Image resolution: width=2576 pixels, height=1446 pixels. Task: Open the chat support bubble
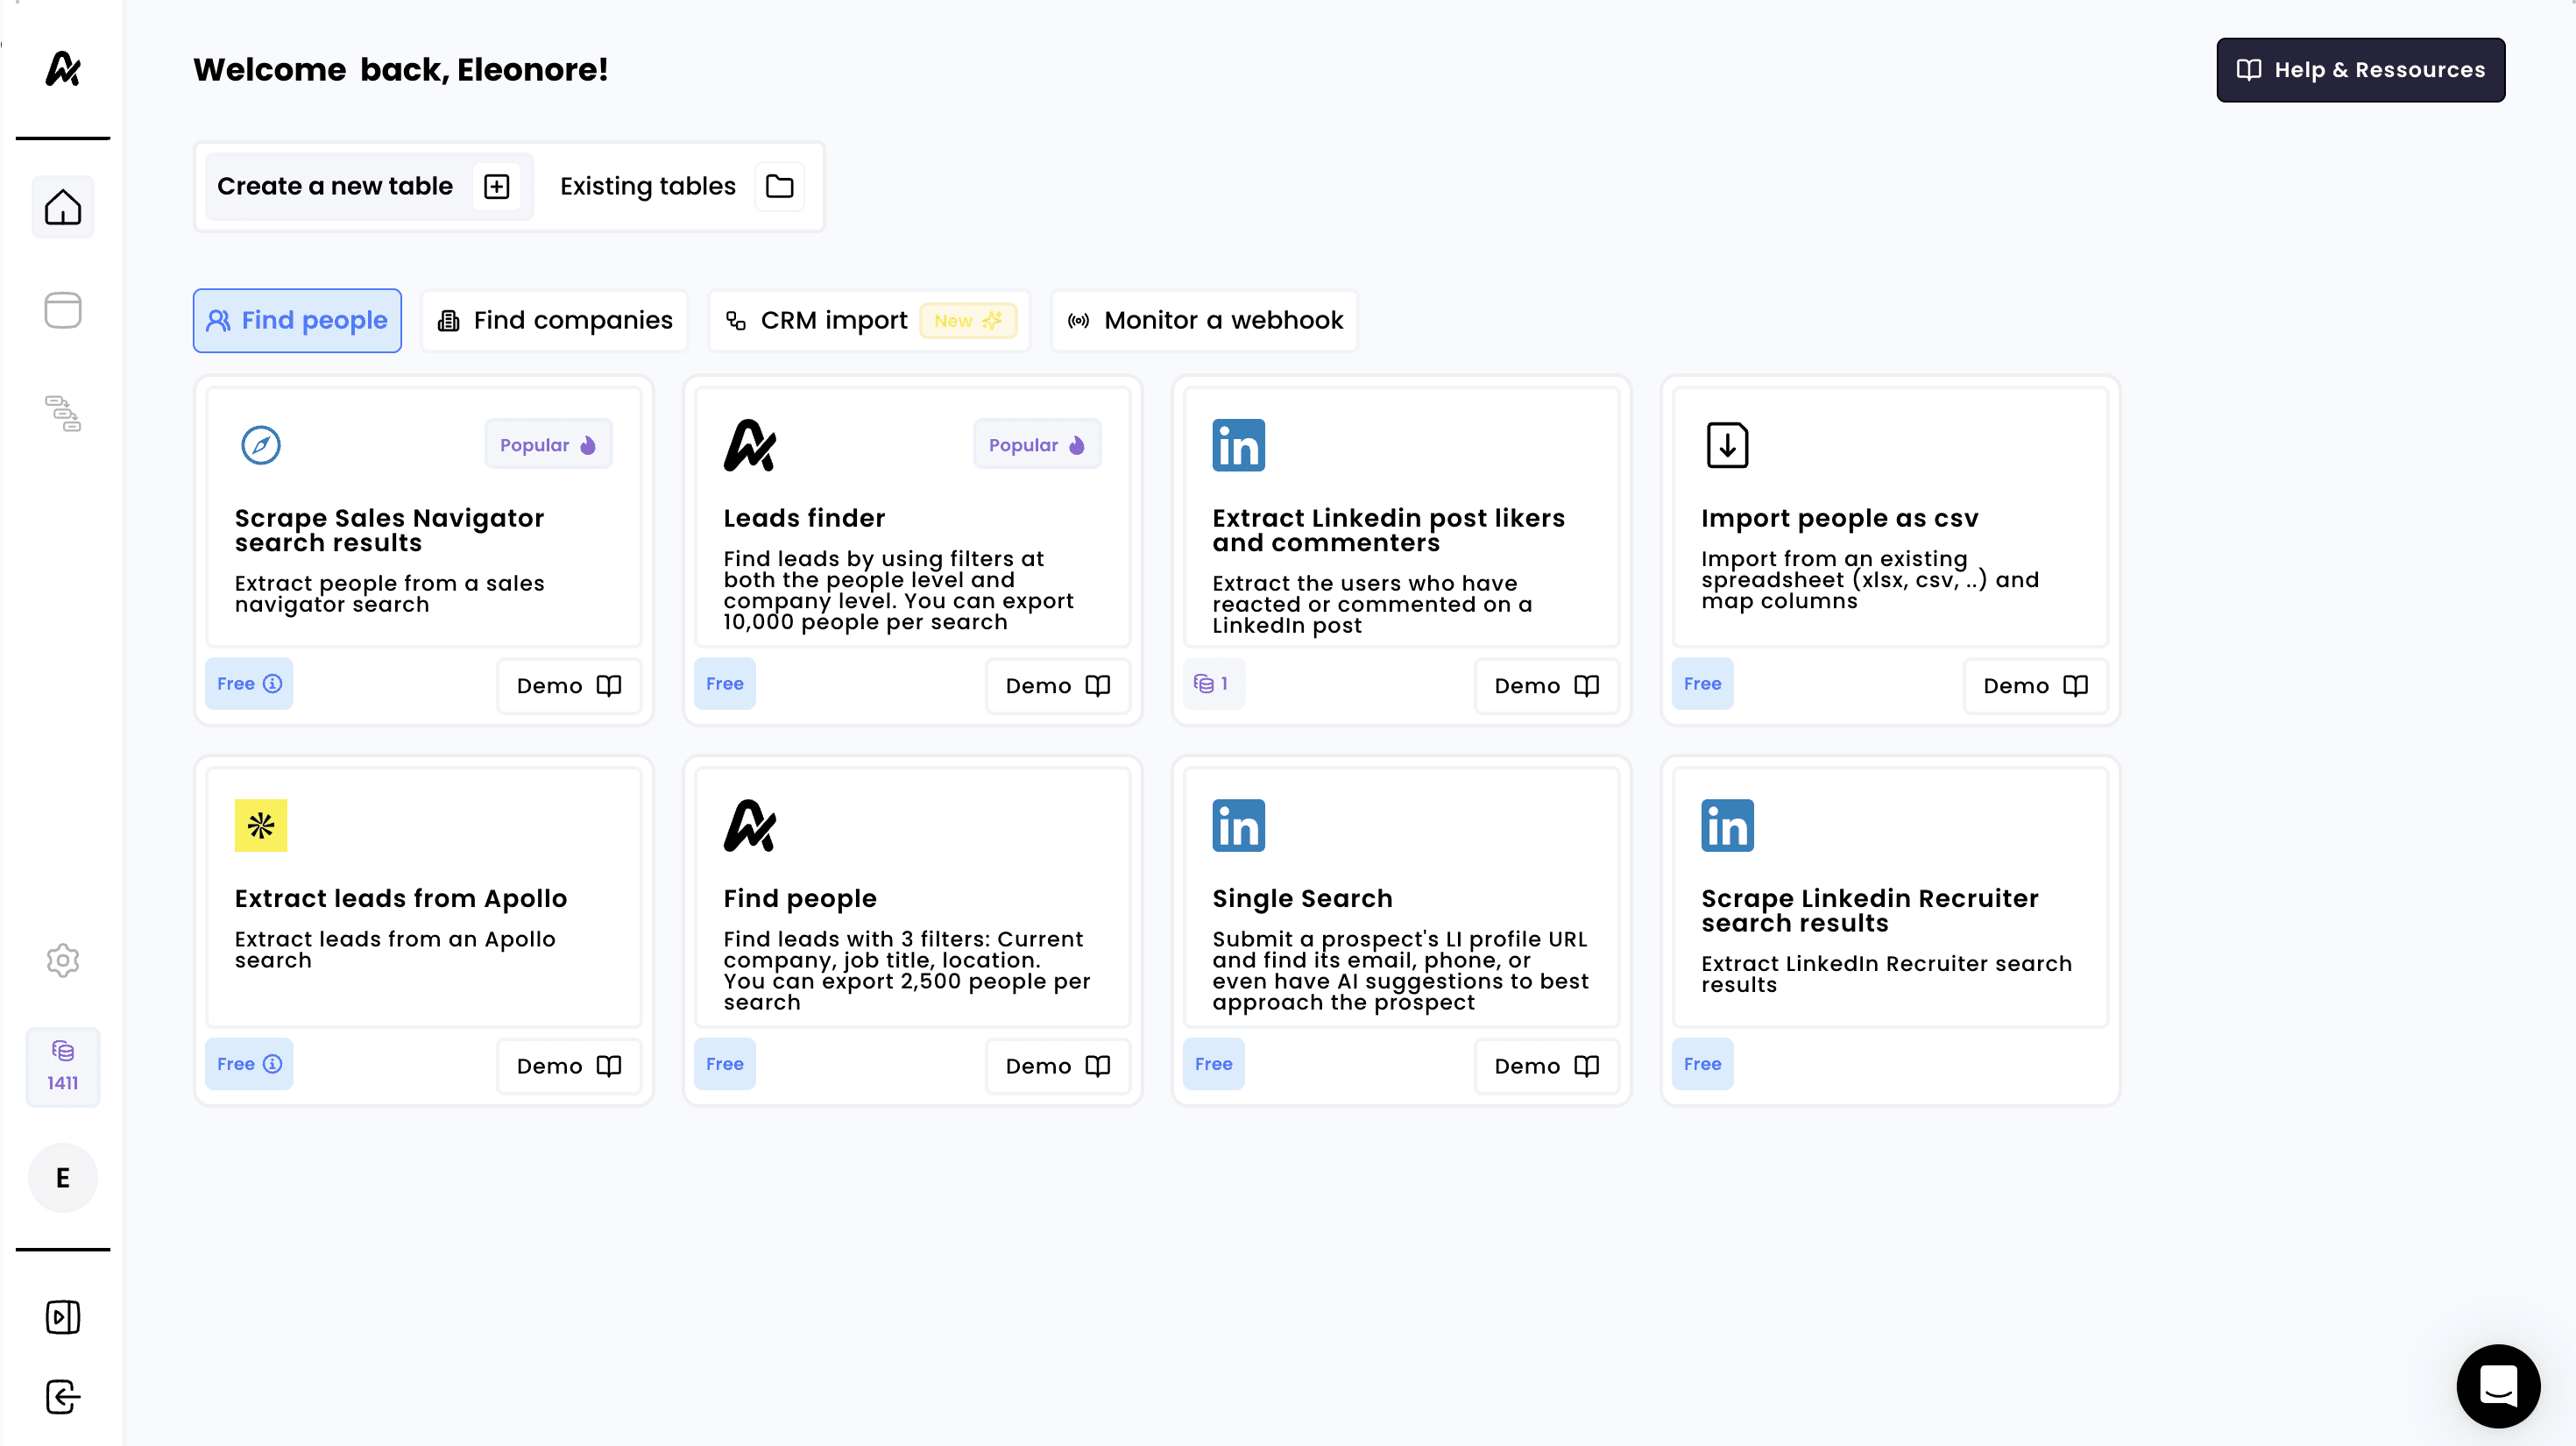pyautogui.click(x=2497, y=1385)
